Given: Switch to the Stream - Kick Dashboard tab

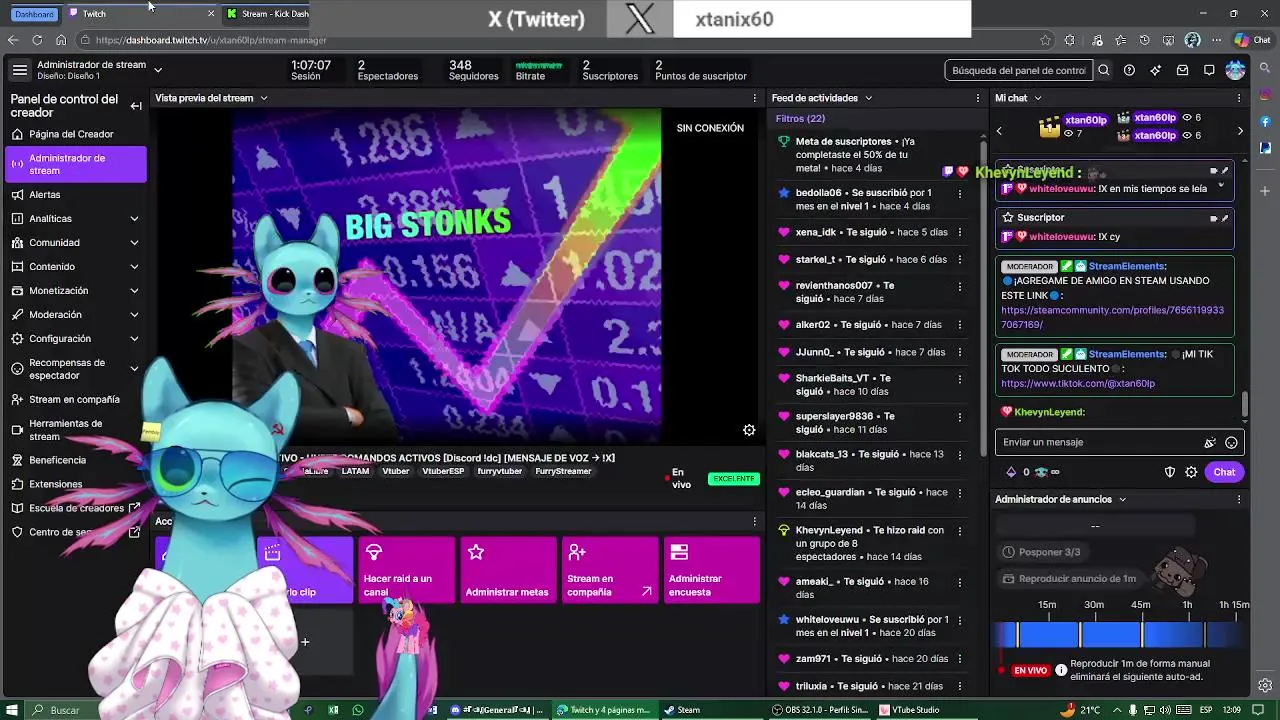Looking at the screenshot, I should 266,14.
